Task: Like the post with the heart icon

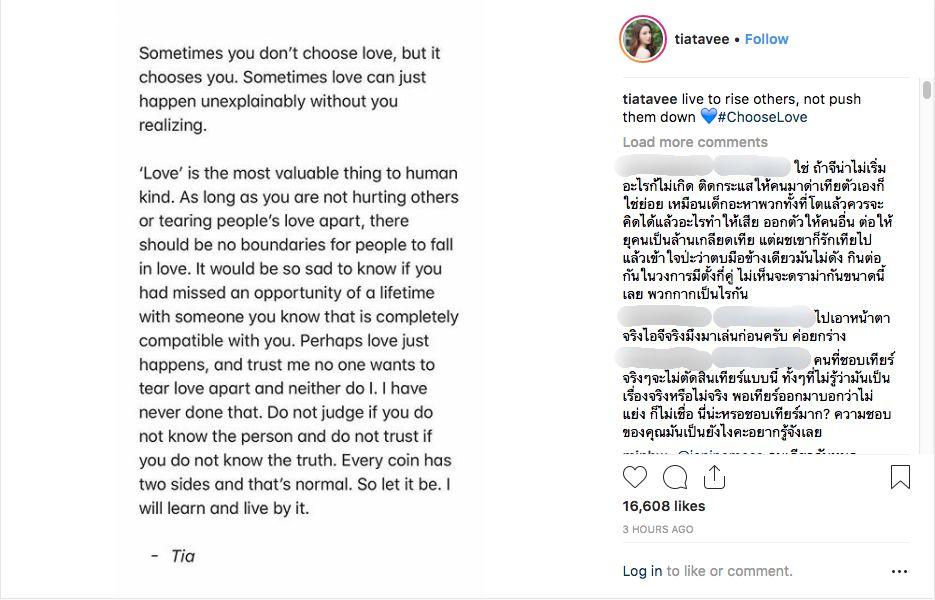Action: 635,477
